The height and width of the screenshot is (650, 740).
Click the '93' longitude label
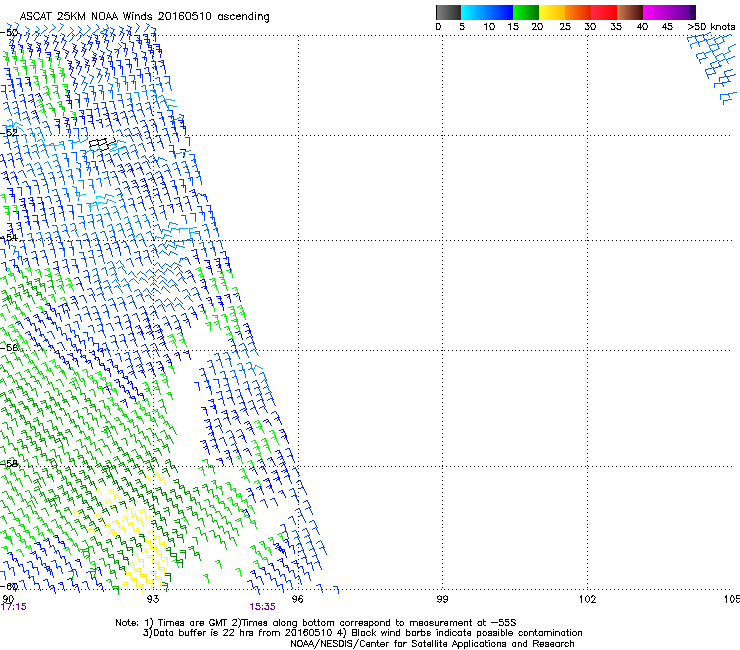point(153,599)
